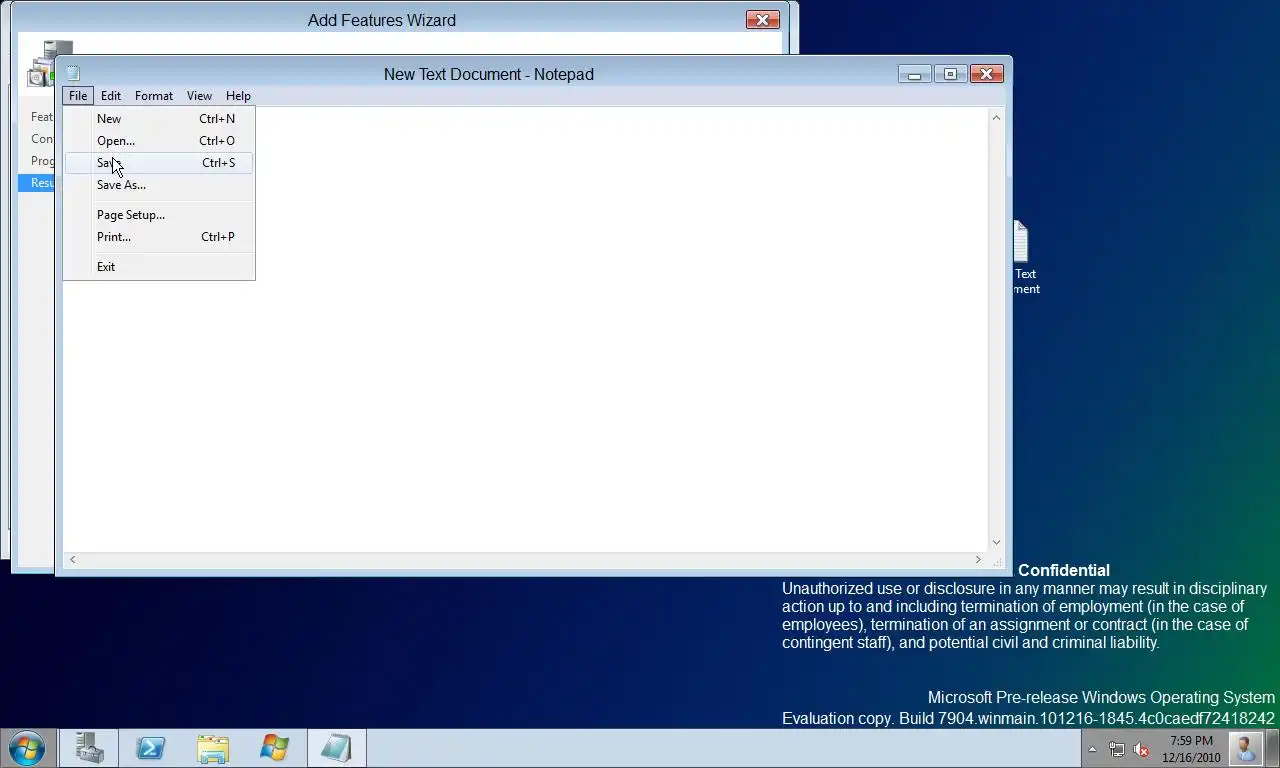1280x768 pixels.
Task: Open the File menu in Notepad
Action: [78, 96]
